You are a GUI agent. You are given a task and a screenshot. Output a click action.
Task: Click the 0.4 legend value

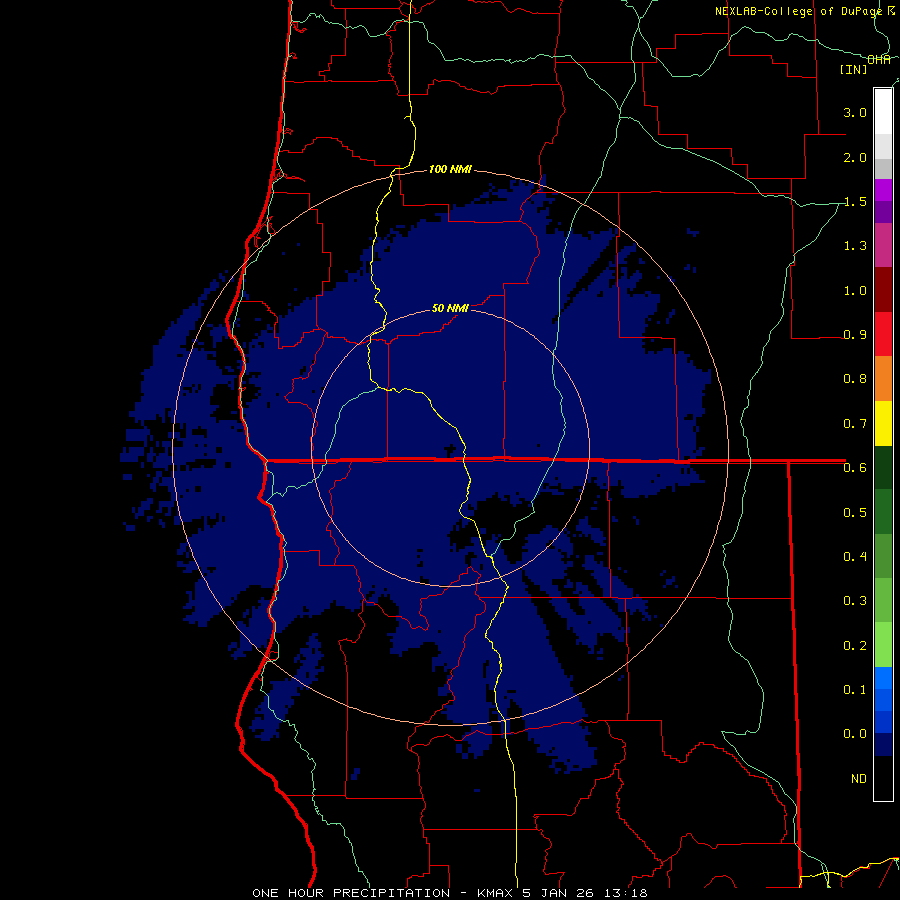(x=855, y=556)
